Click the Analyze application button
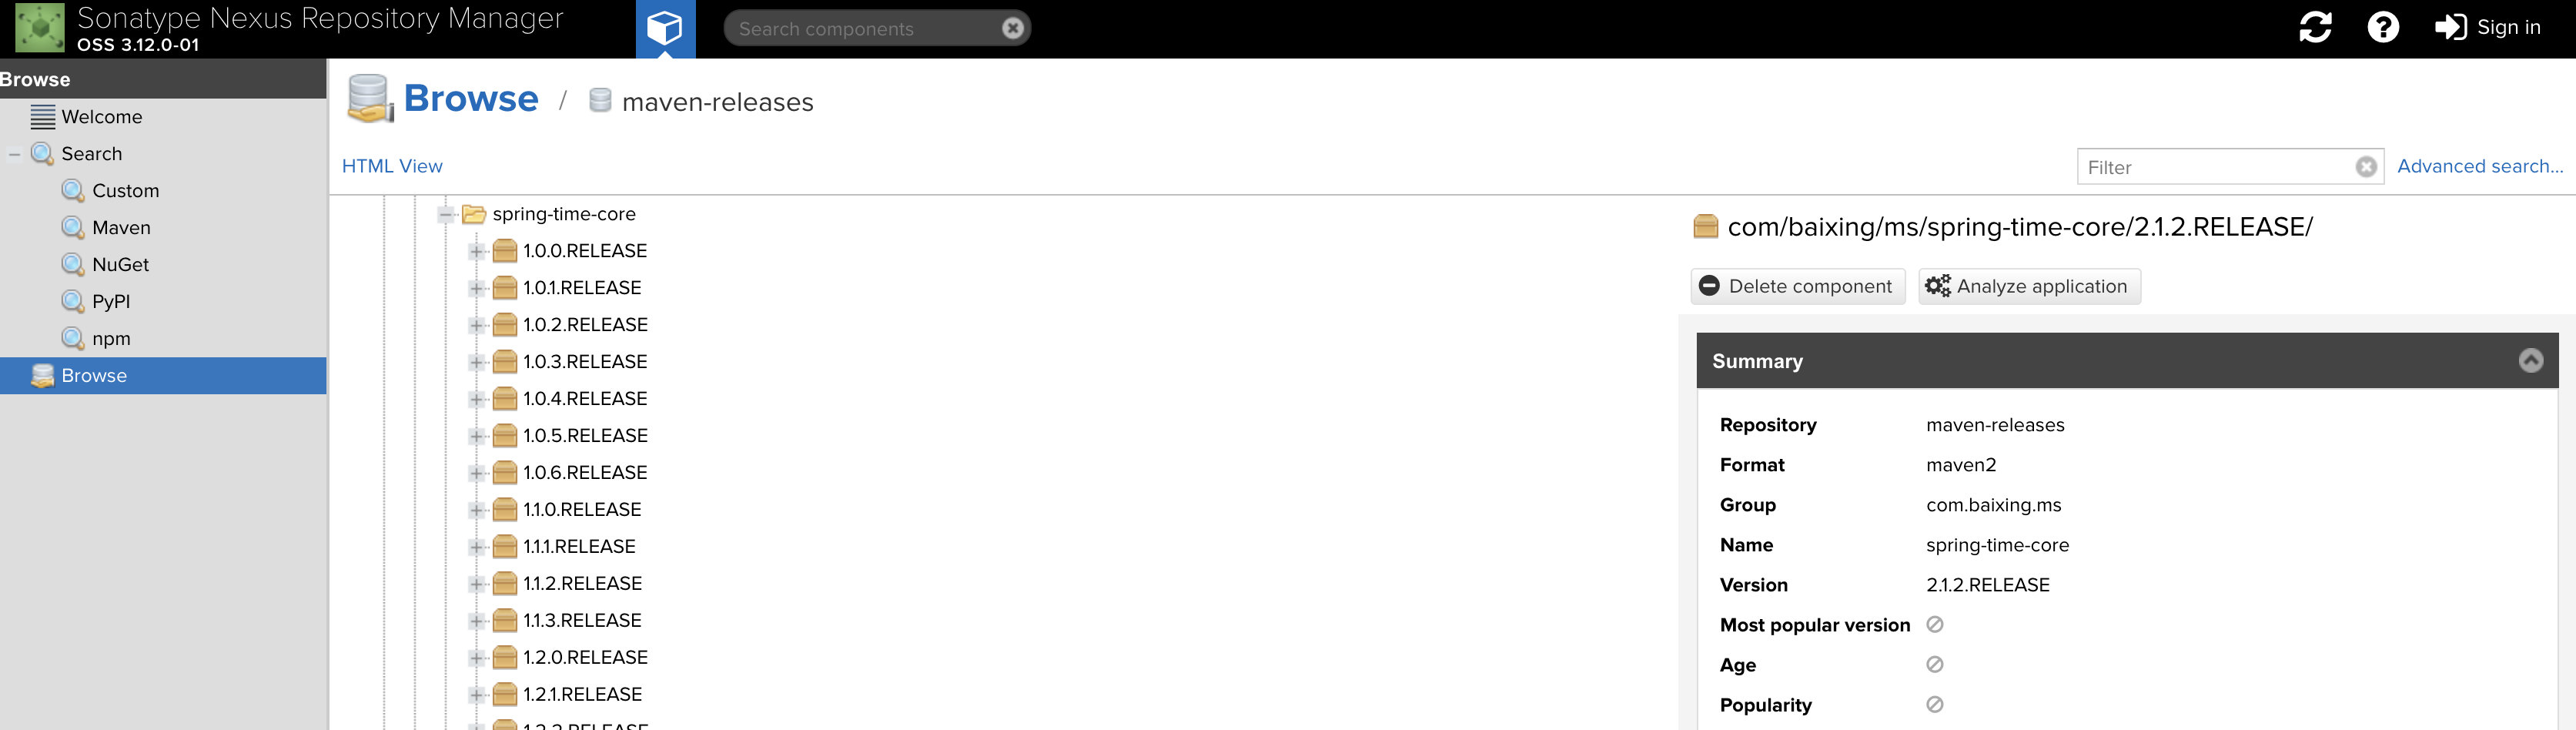Viewport: 2576px width, 730px height. (x=2029, y=286)
